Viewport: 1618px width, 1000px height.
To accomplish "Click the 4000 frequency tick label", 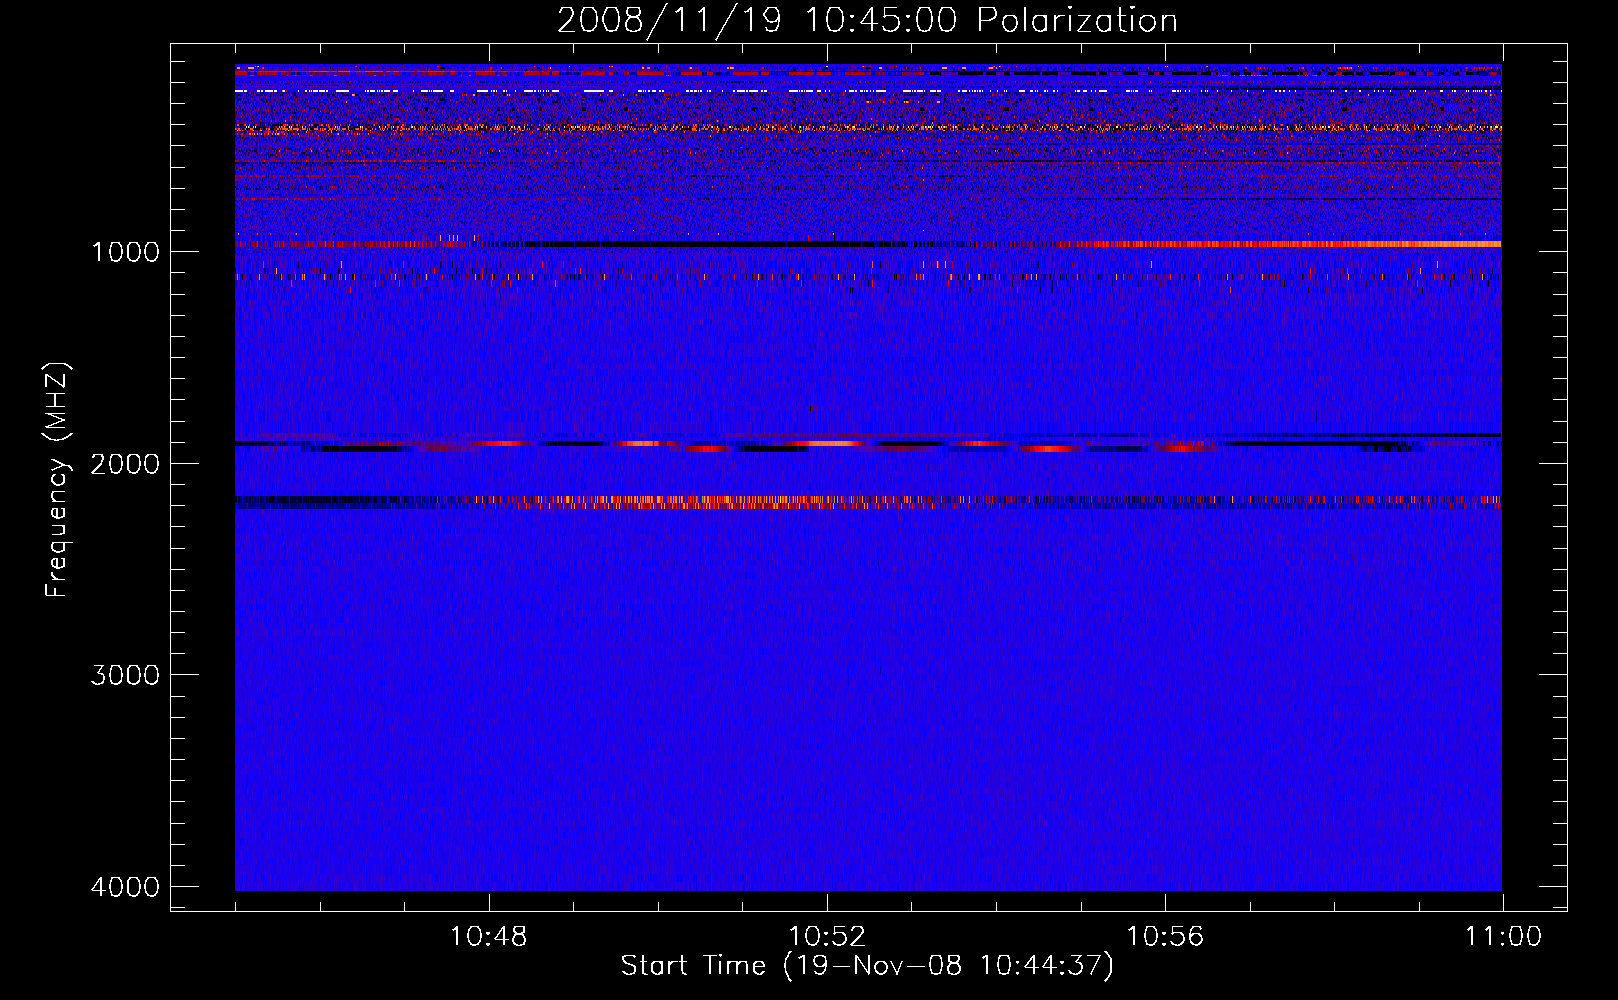I will click(x=125, y=887).
